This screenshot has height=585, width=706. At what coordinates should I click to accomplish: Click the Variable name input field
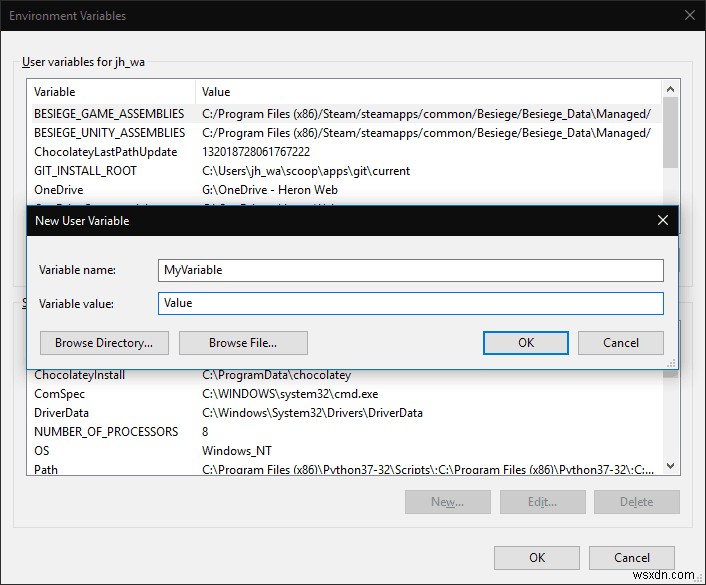click(x=411, y=270)
